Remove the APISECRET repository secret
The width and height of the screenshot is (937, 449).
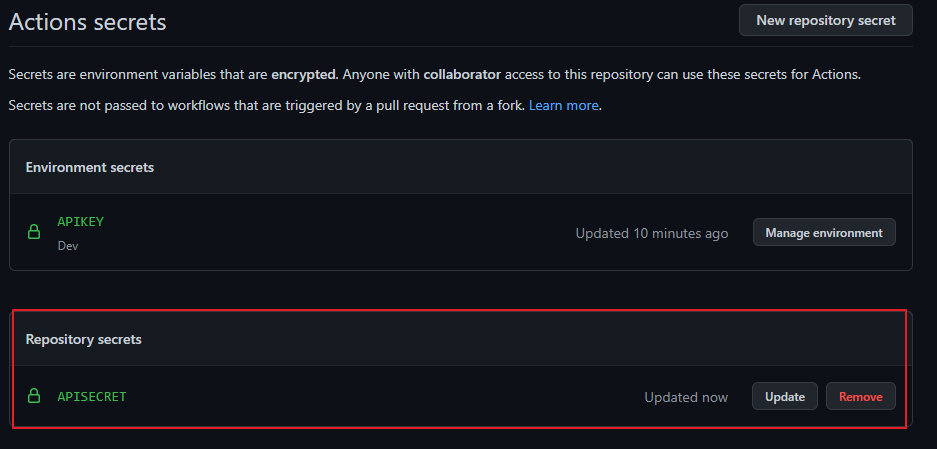860,397
